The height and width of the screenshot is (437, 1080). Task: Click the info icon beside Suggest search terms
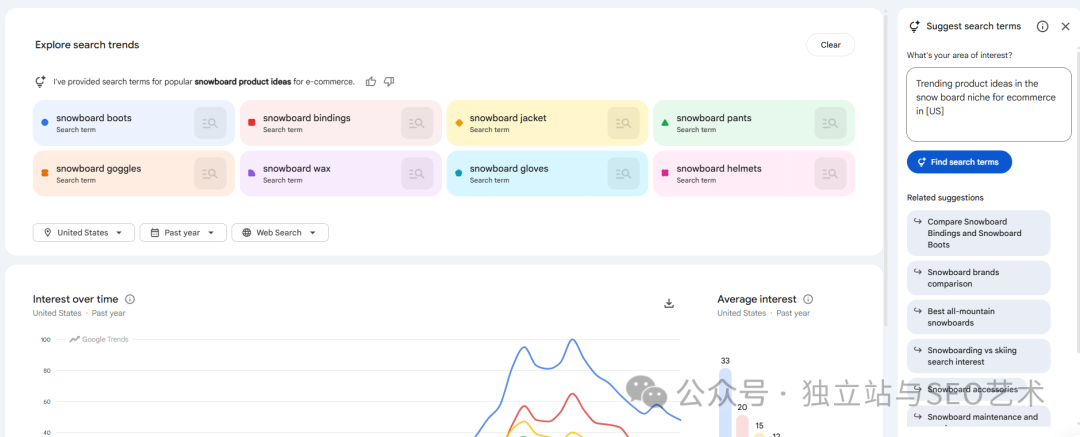1042,27
